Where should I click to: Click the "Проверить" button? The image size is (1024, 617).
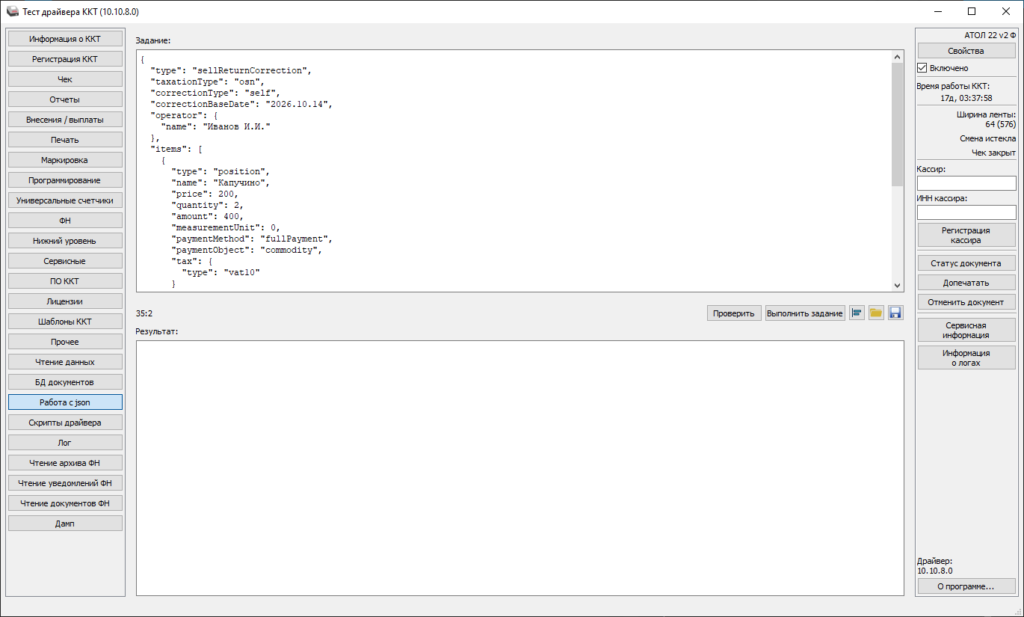[733, 313]
